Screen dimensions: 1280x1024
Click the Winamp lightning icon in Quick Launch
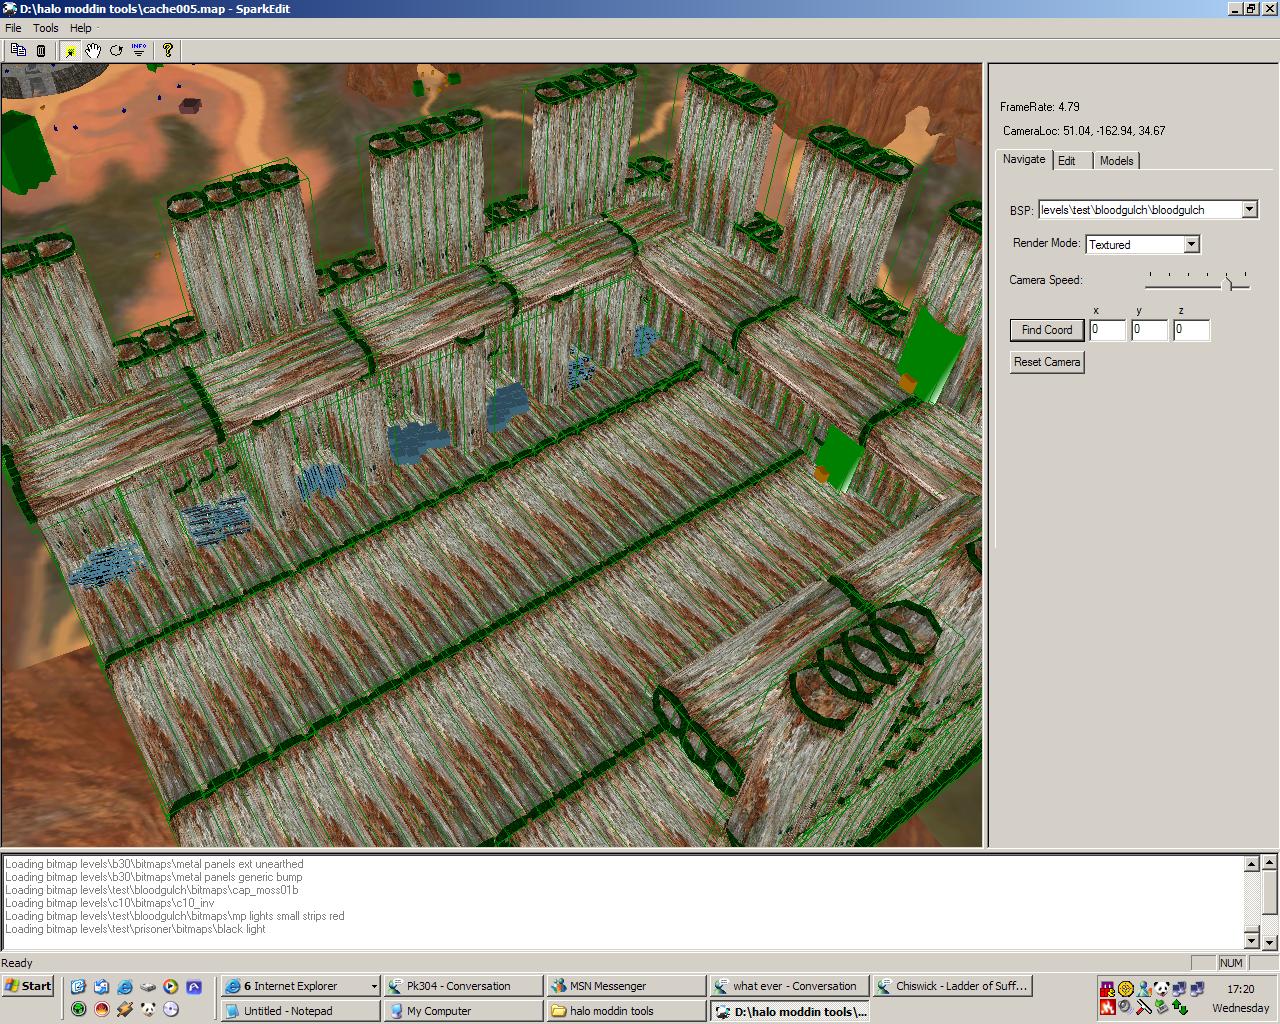pos(125,1009)
